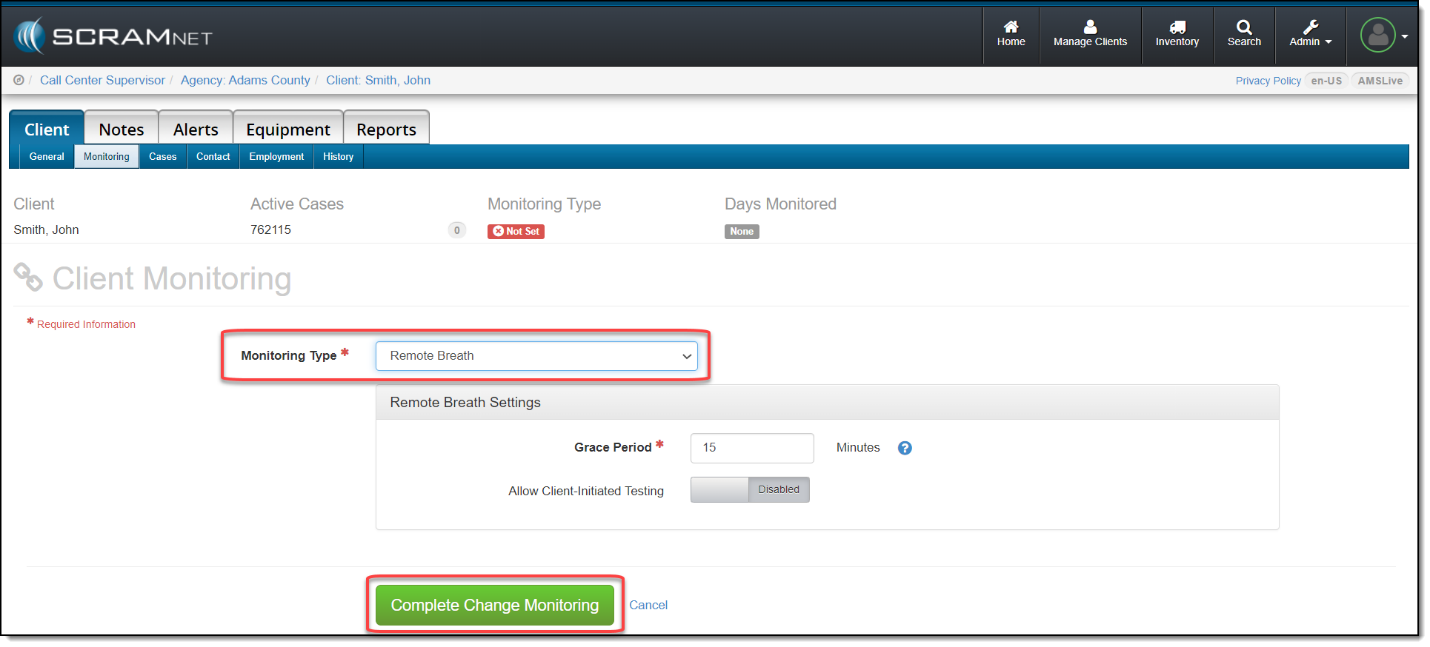1430x647 pixels.
Task: Click the Search magnifier icon
Action: [x=1244, y=28]
